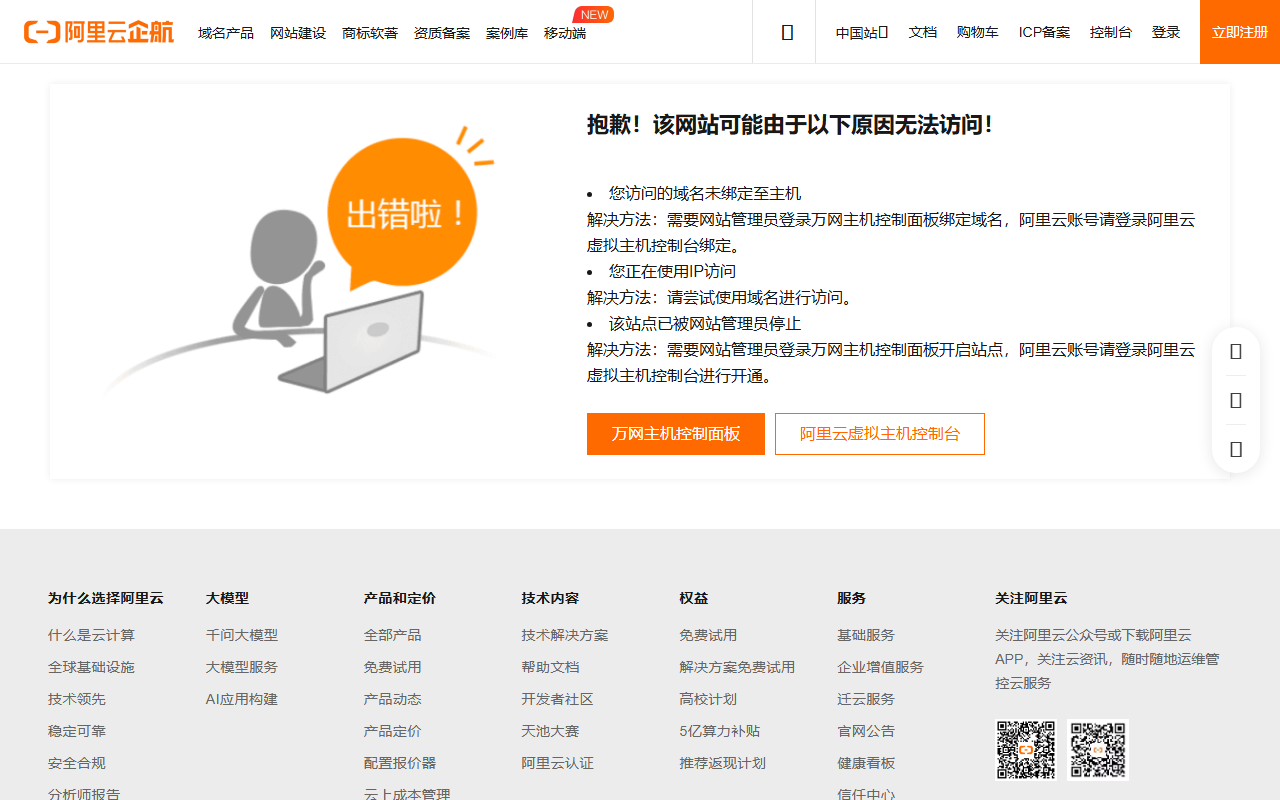Click the 阿里云虚拟主机控制台 outlined button

point(880,434)
